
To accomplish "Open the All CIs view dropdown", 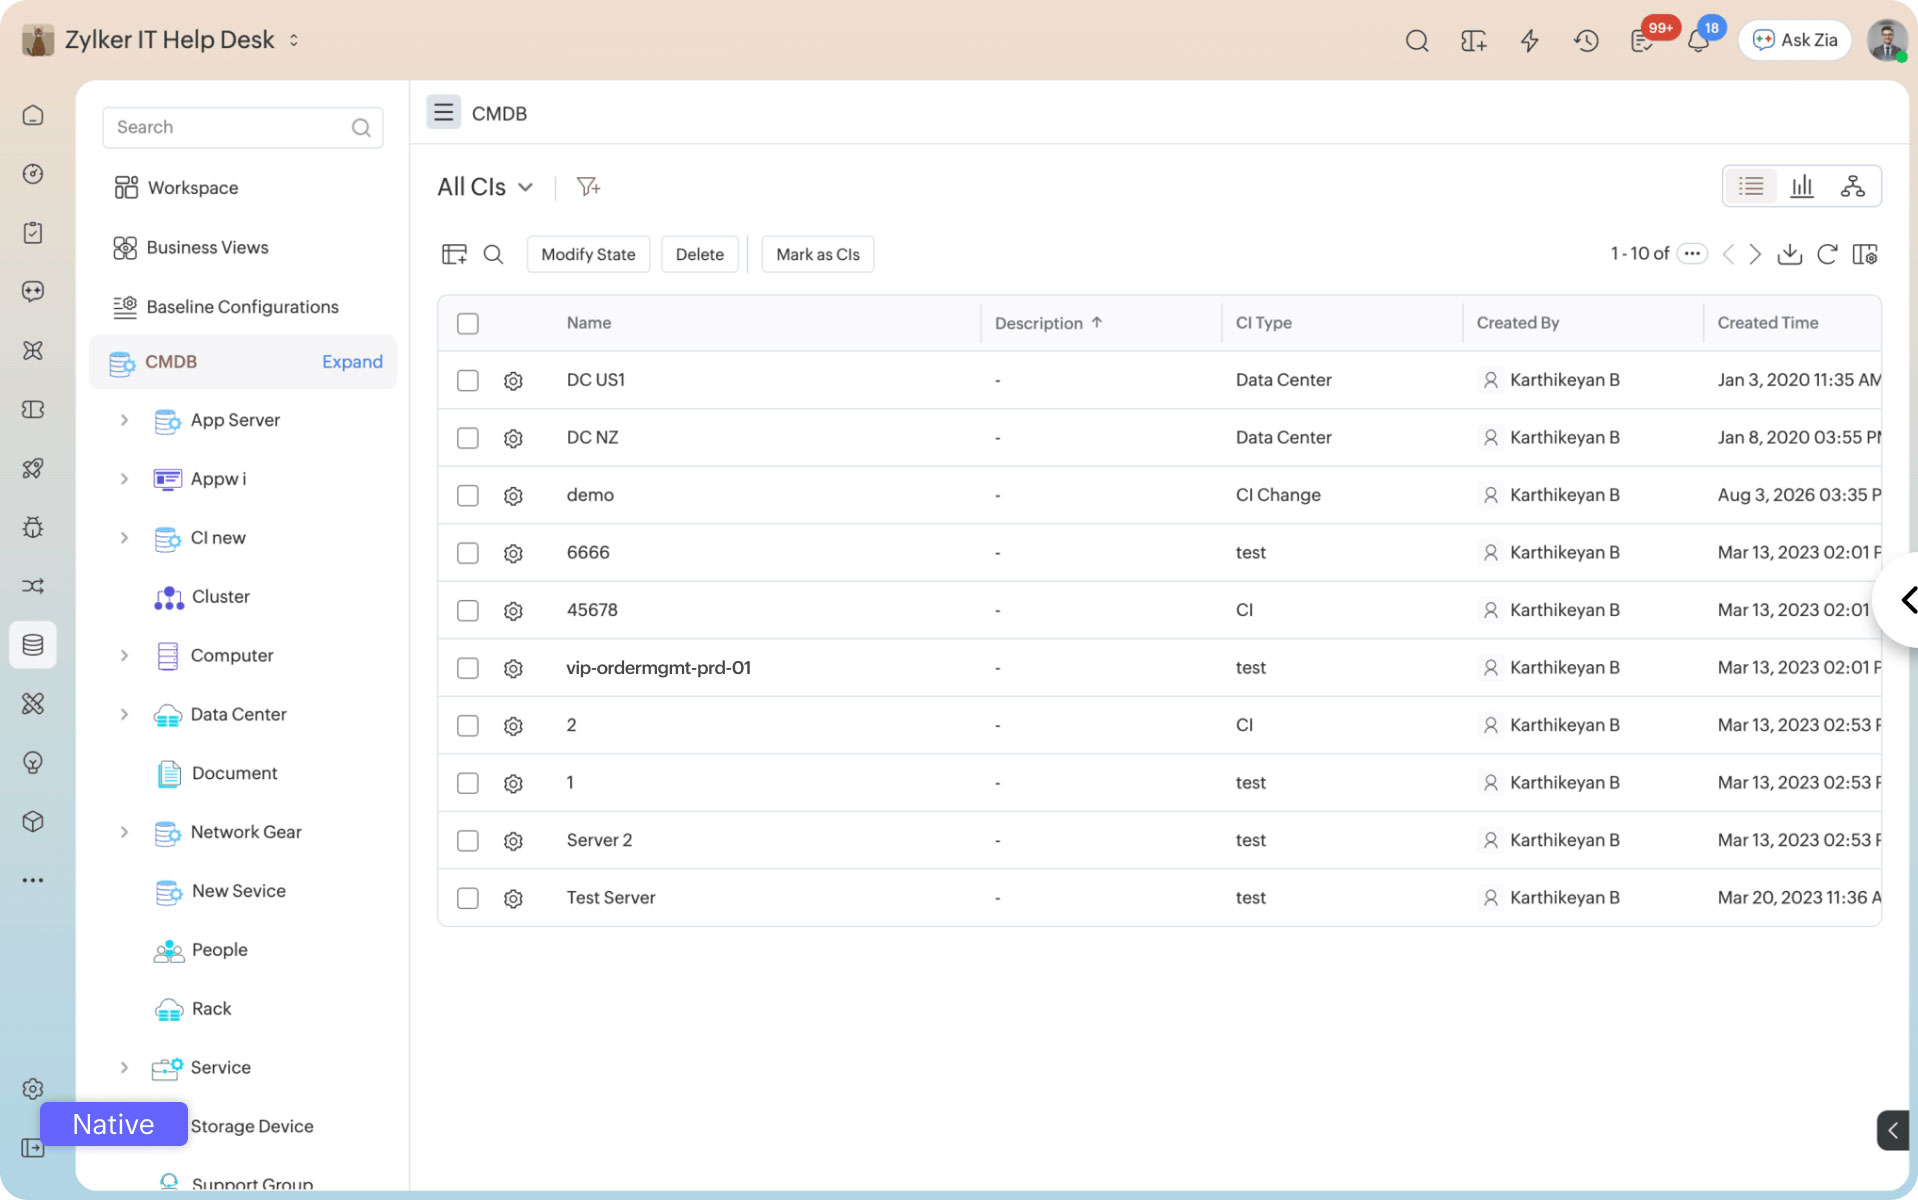I will [x=485, y=187].
